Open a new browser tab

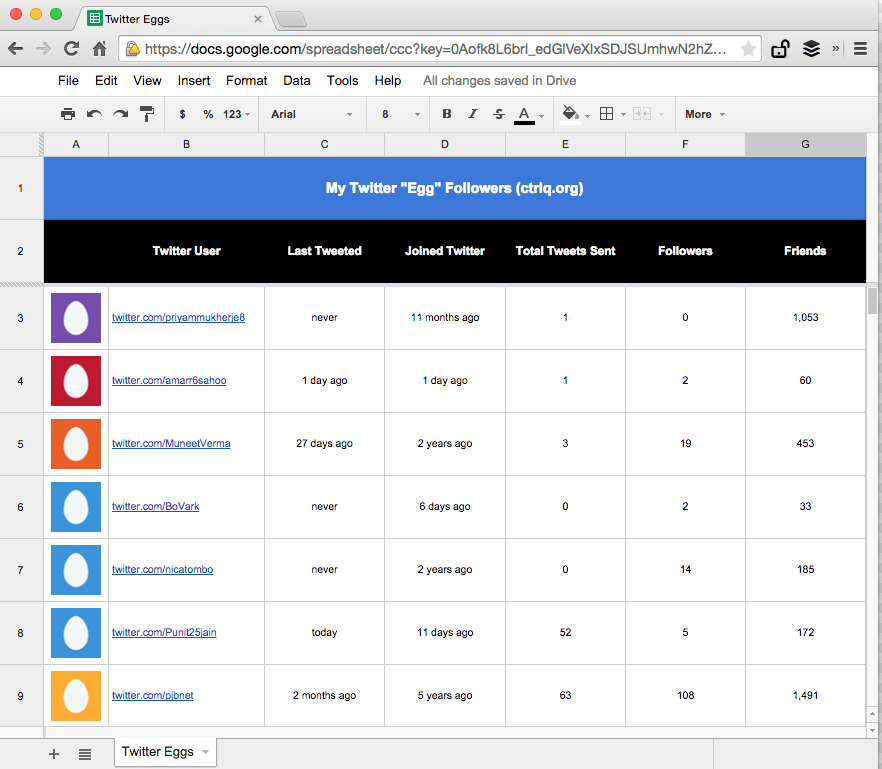(x=291, y=19)
